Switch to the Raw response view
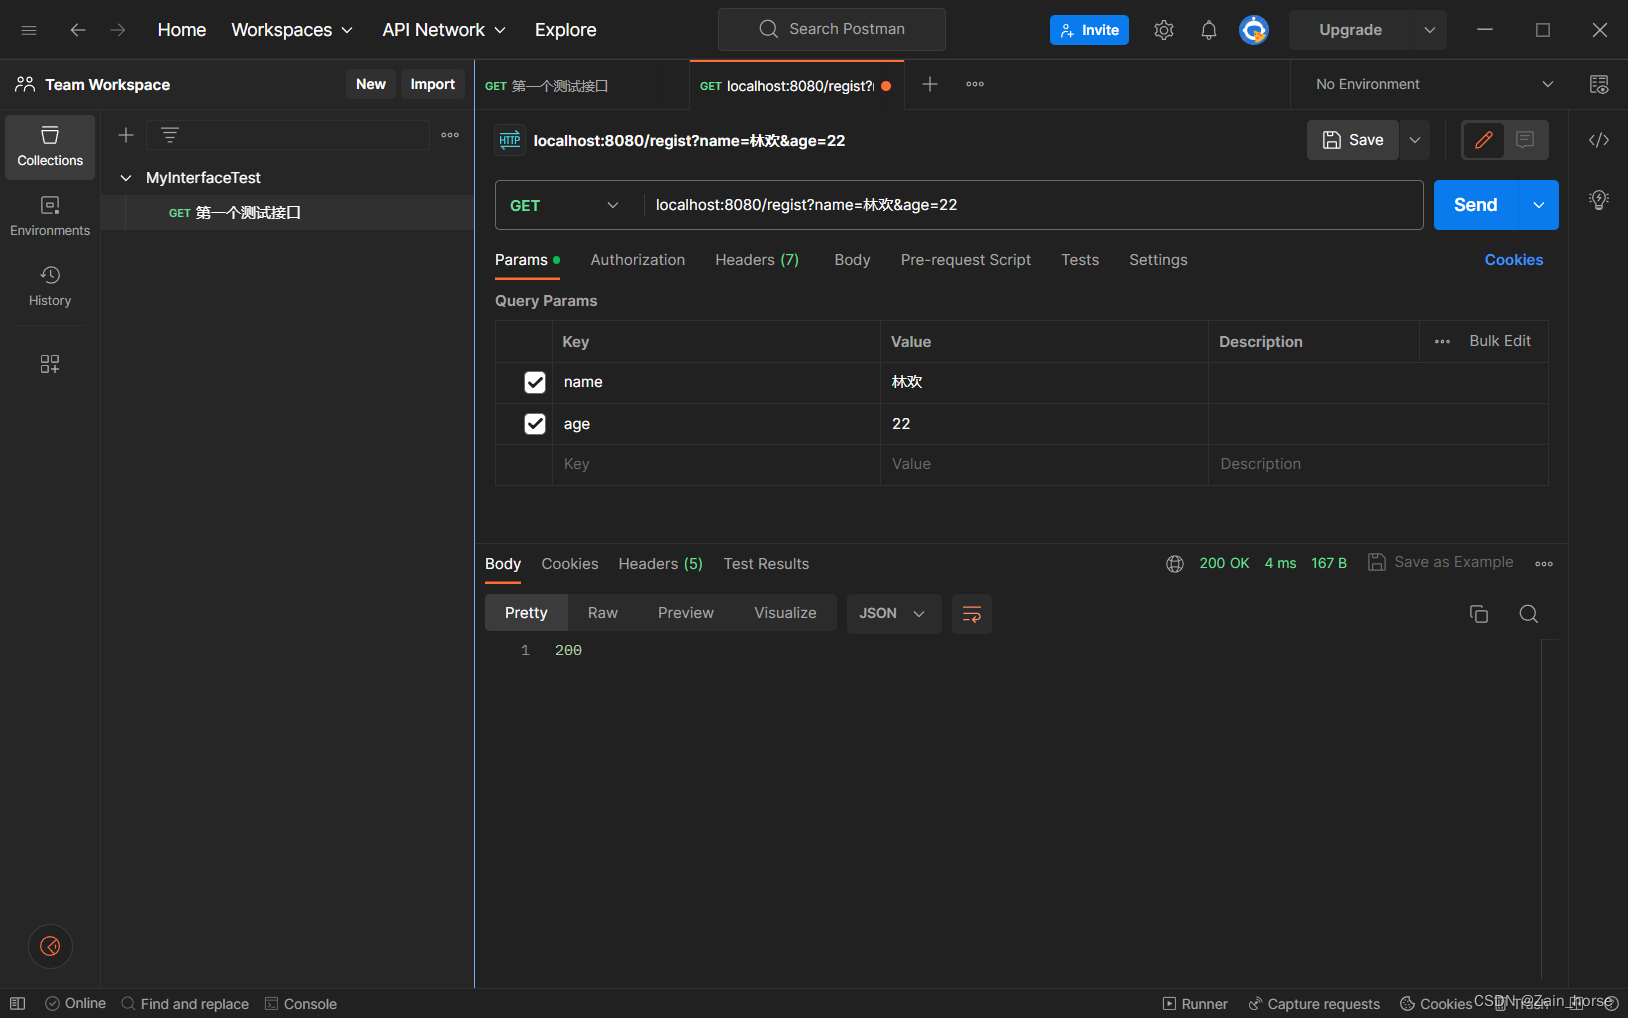This screenshot has height=1018, width=1628. click(603, 613)
